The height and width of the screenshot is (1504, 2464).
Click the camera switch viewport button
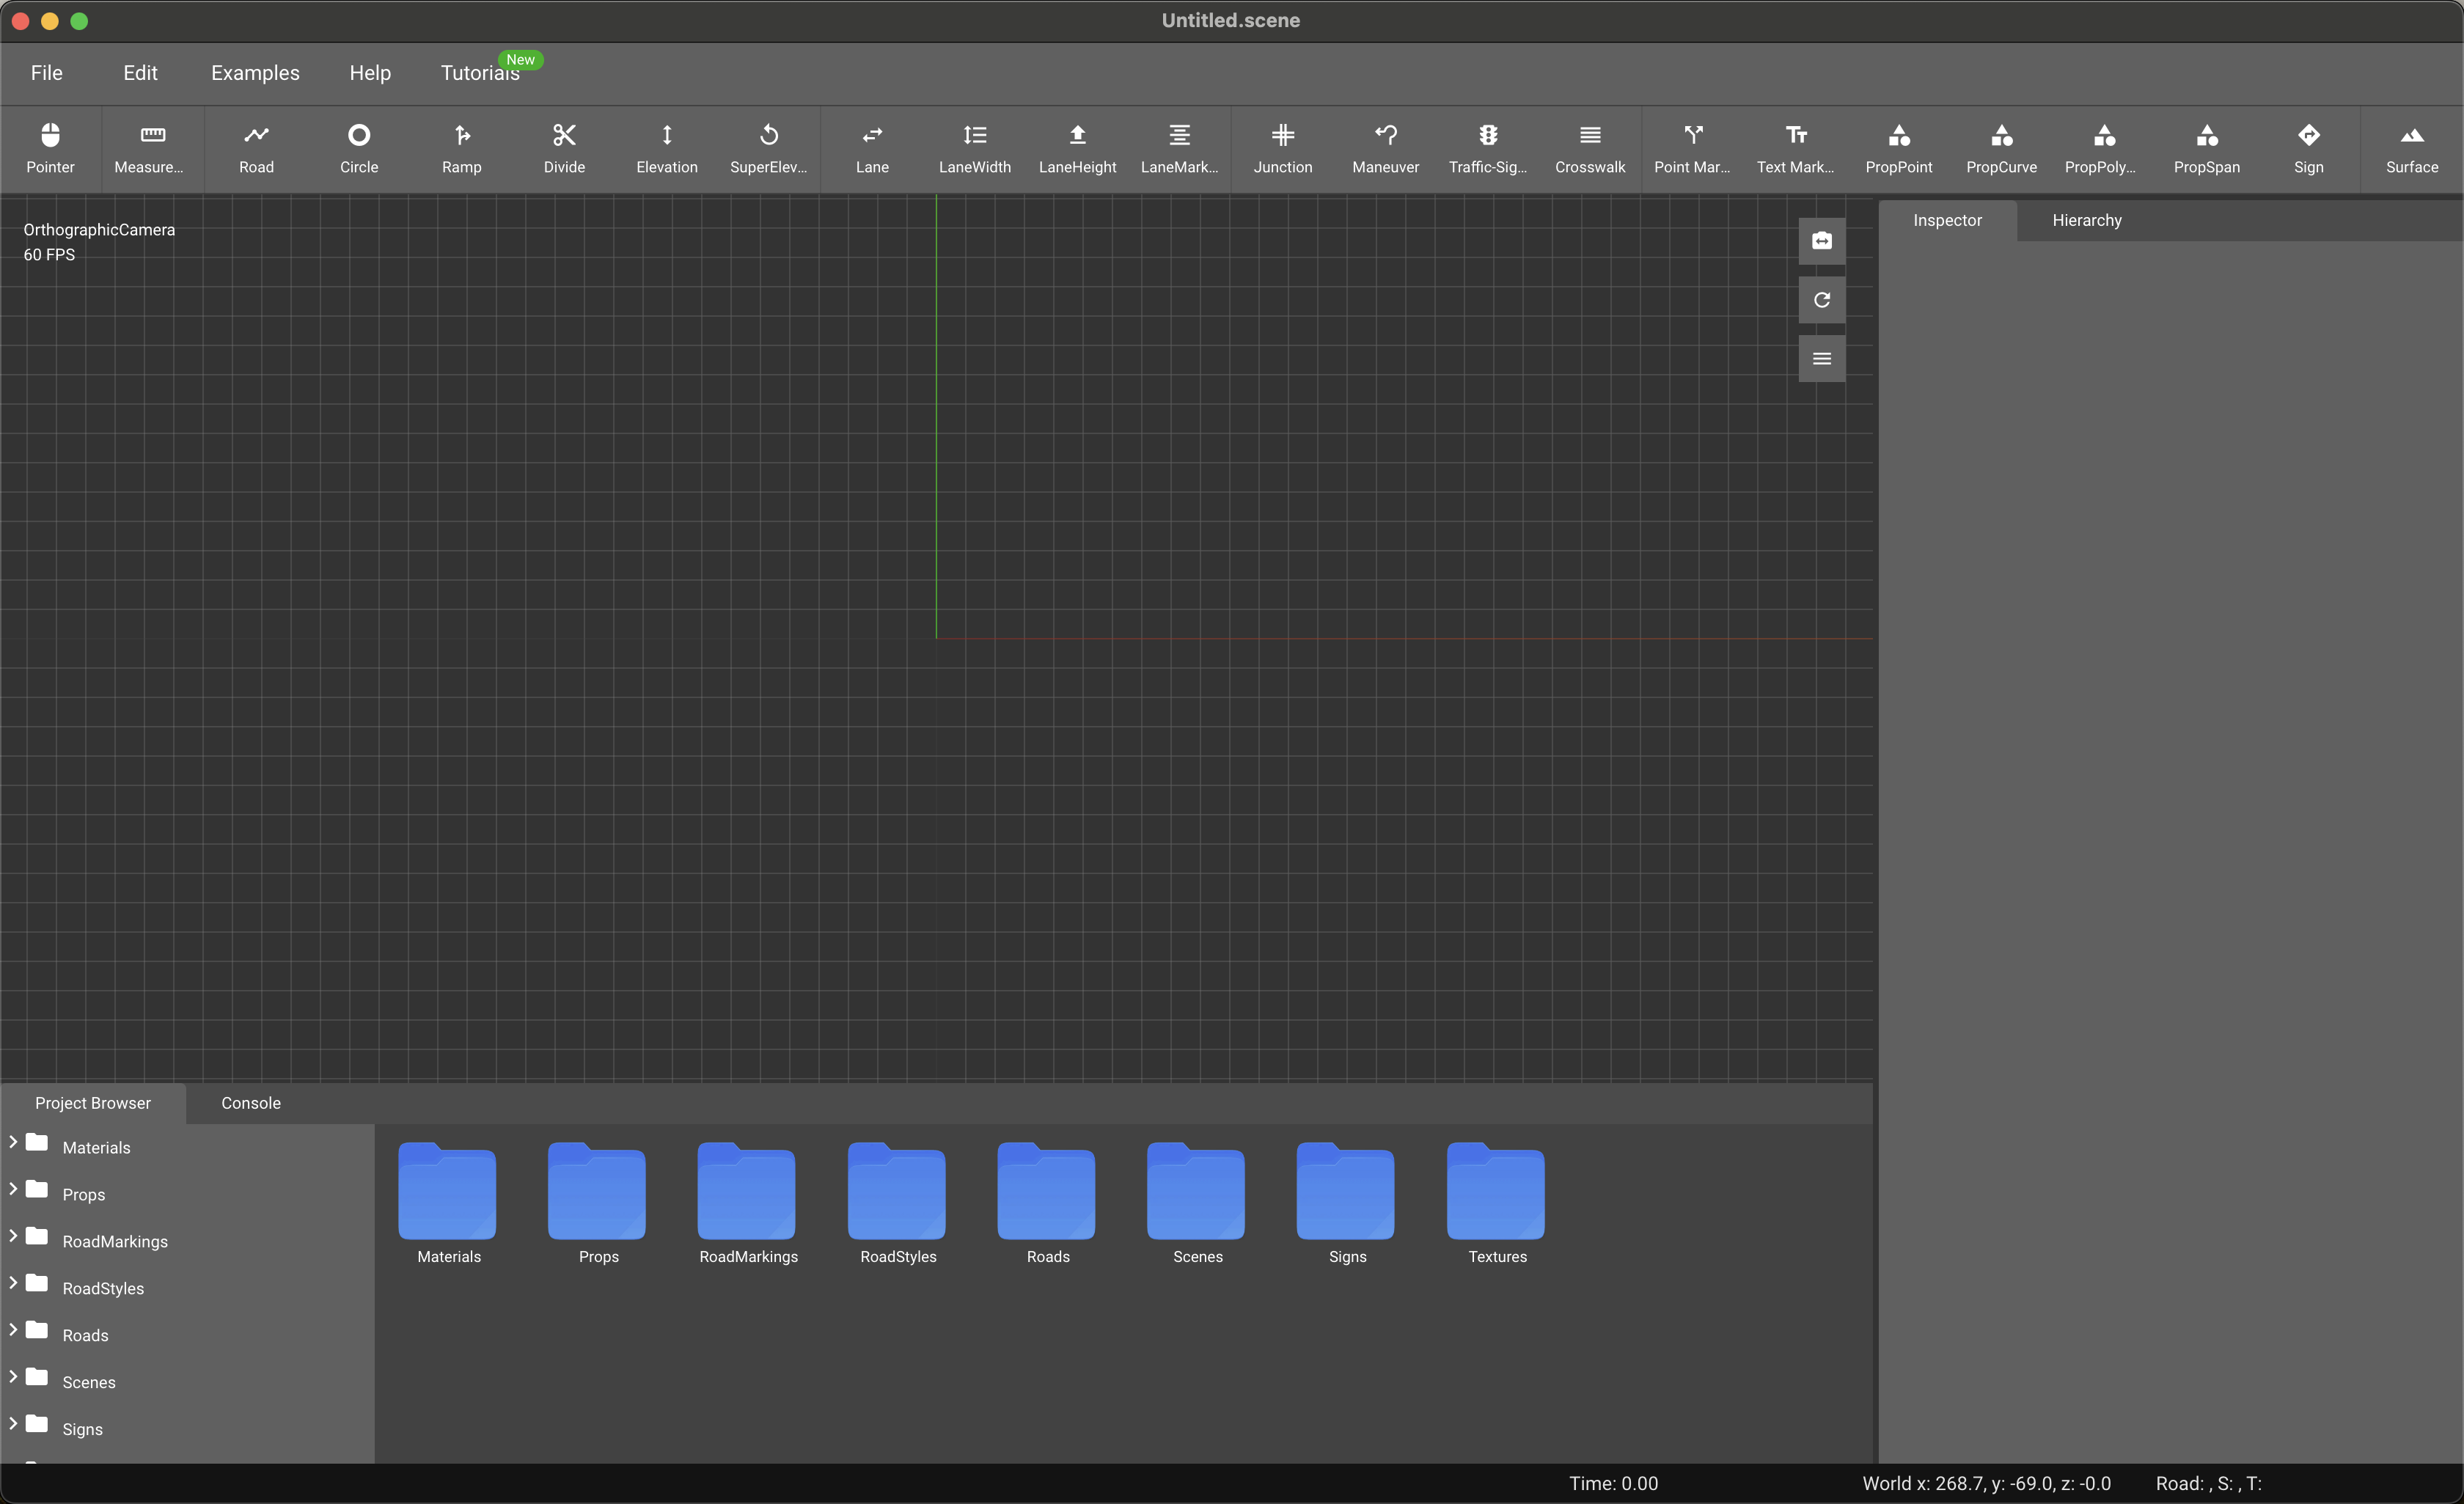point(1822,241)
